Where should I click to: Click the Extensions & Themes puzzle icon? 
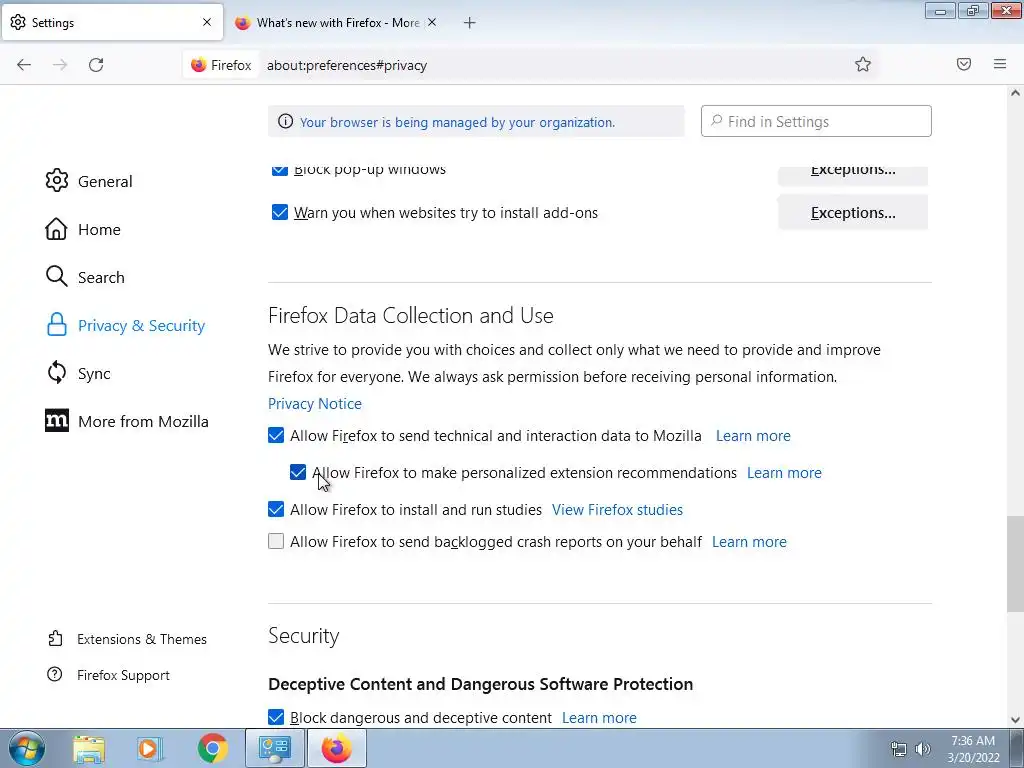(55, 639)
